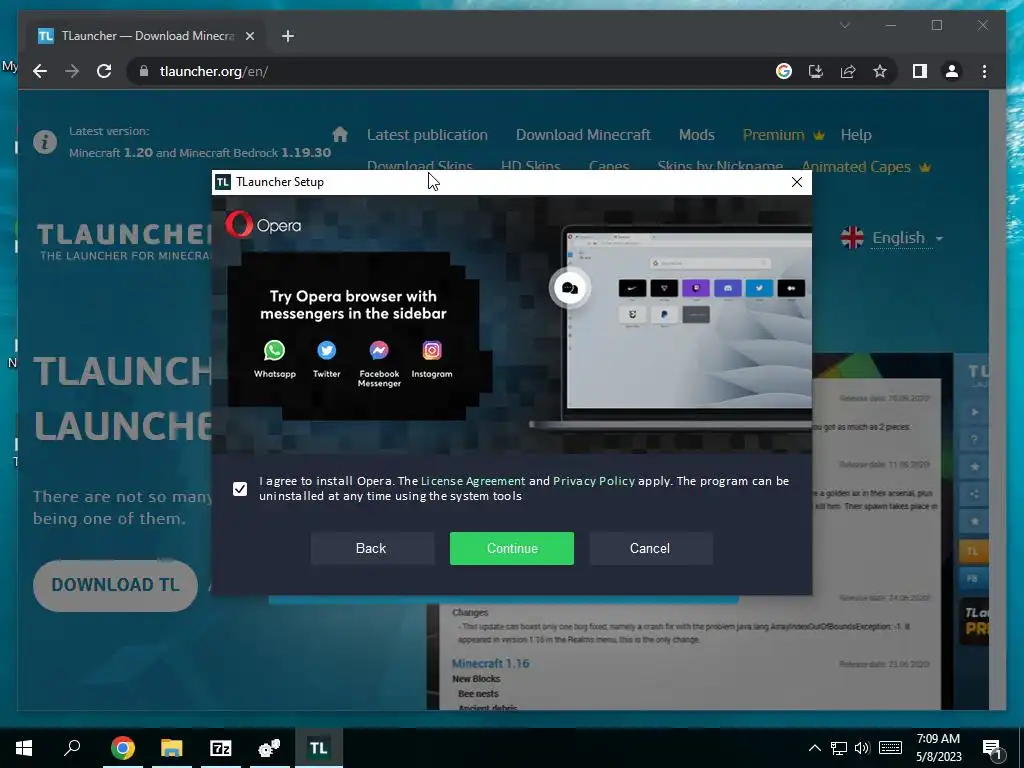
Task: Open Chrome tab search chevron
Action: coord(844,25)
